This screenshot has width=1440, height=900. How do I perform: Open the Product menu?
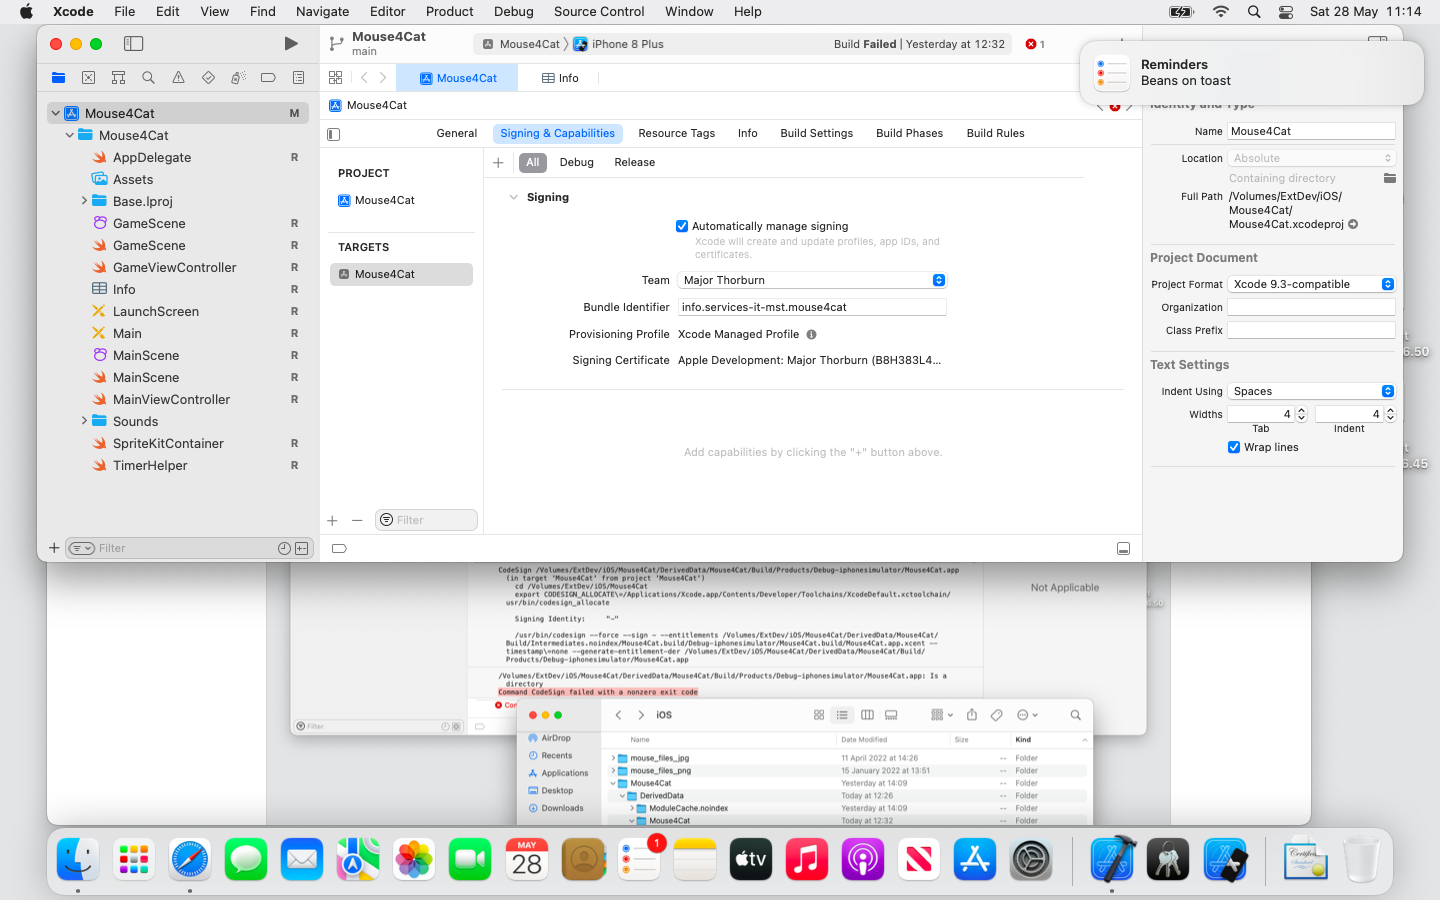tap(450, 12)
